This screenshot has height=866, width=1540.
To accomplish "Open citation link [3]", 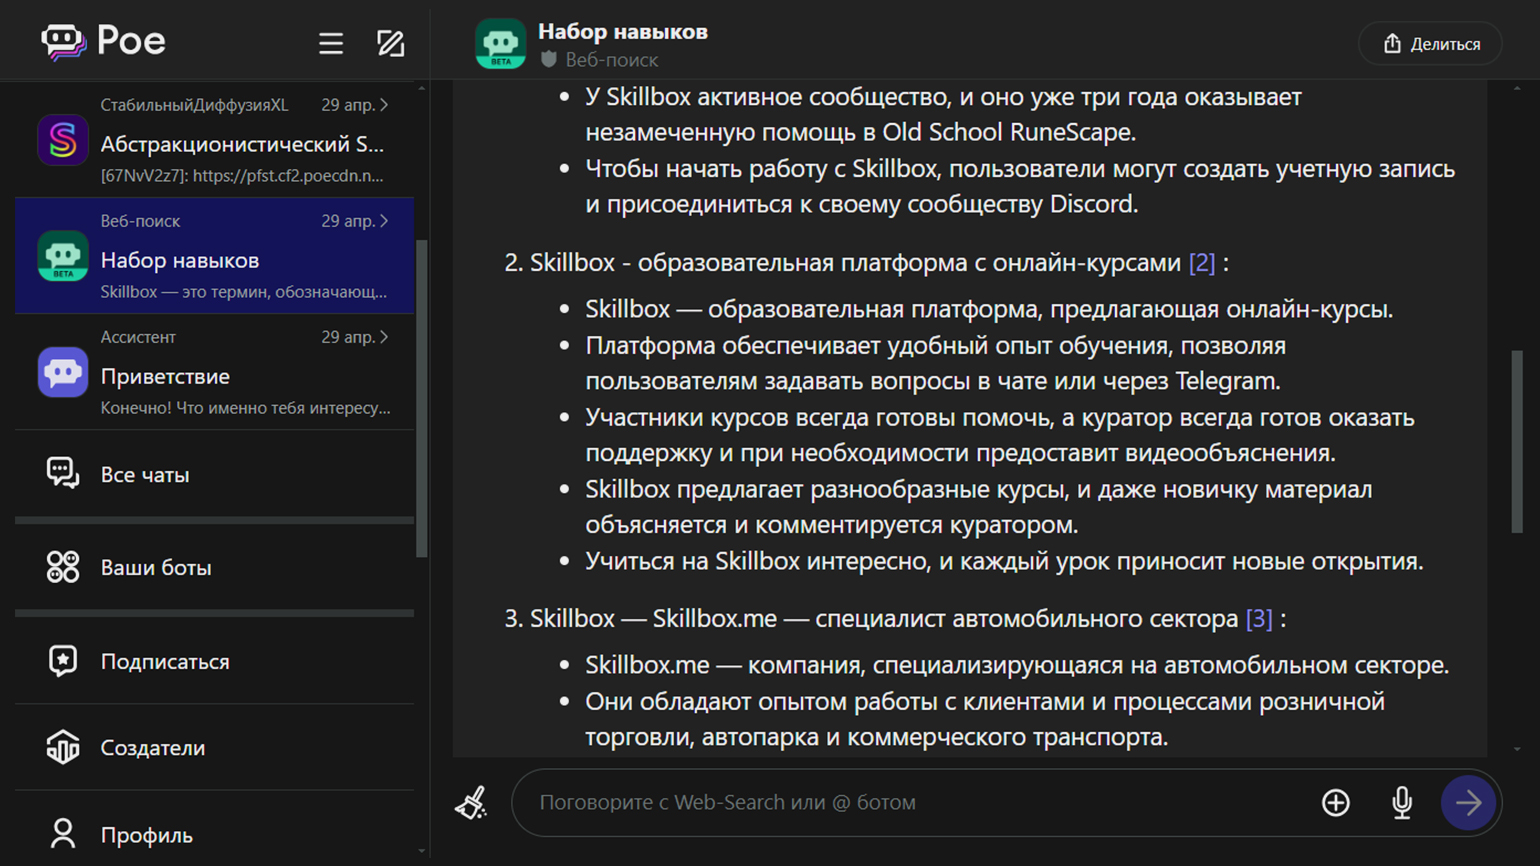I will tap(1259, 618).
